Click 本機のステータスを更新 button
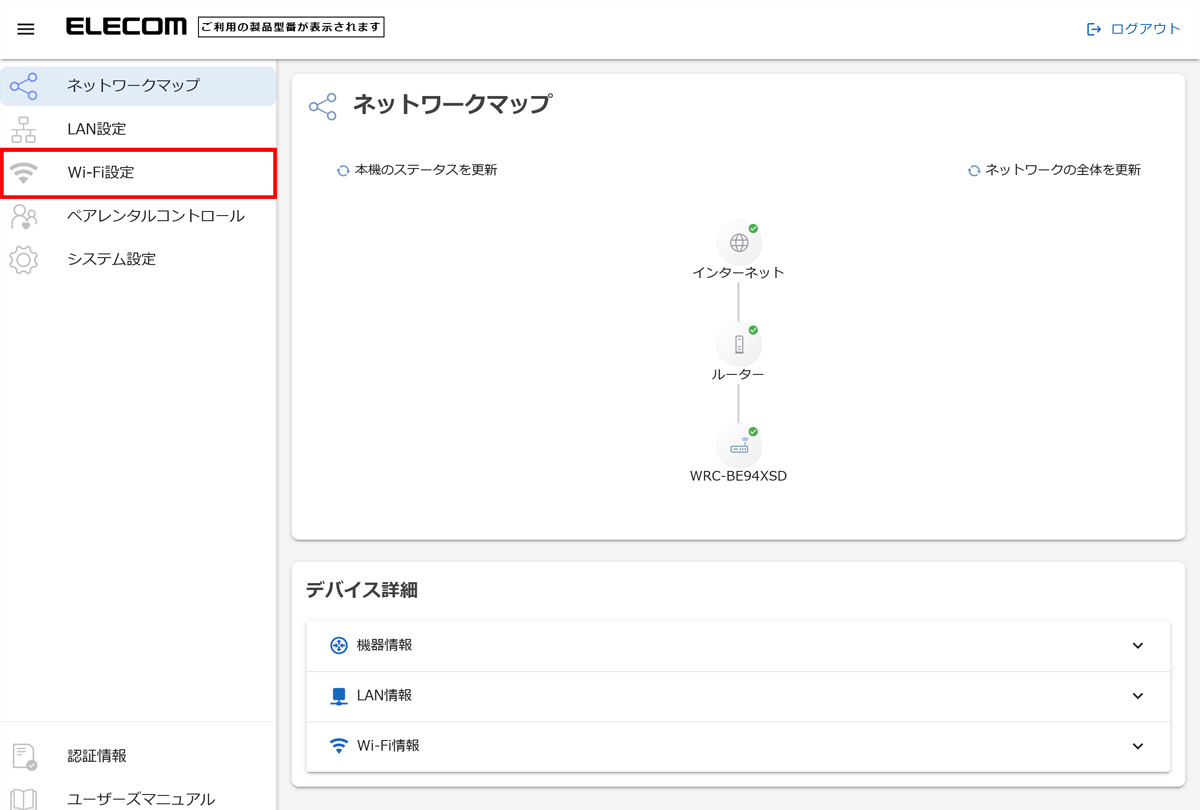Image resolution: width=1200 pixels, height=810 pixels. (417, 170)
